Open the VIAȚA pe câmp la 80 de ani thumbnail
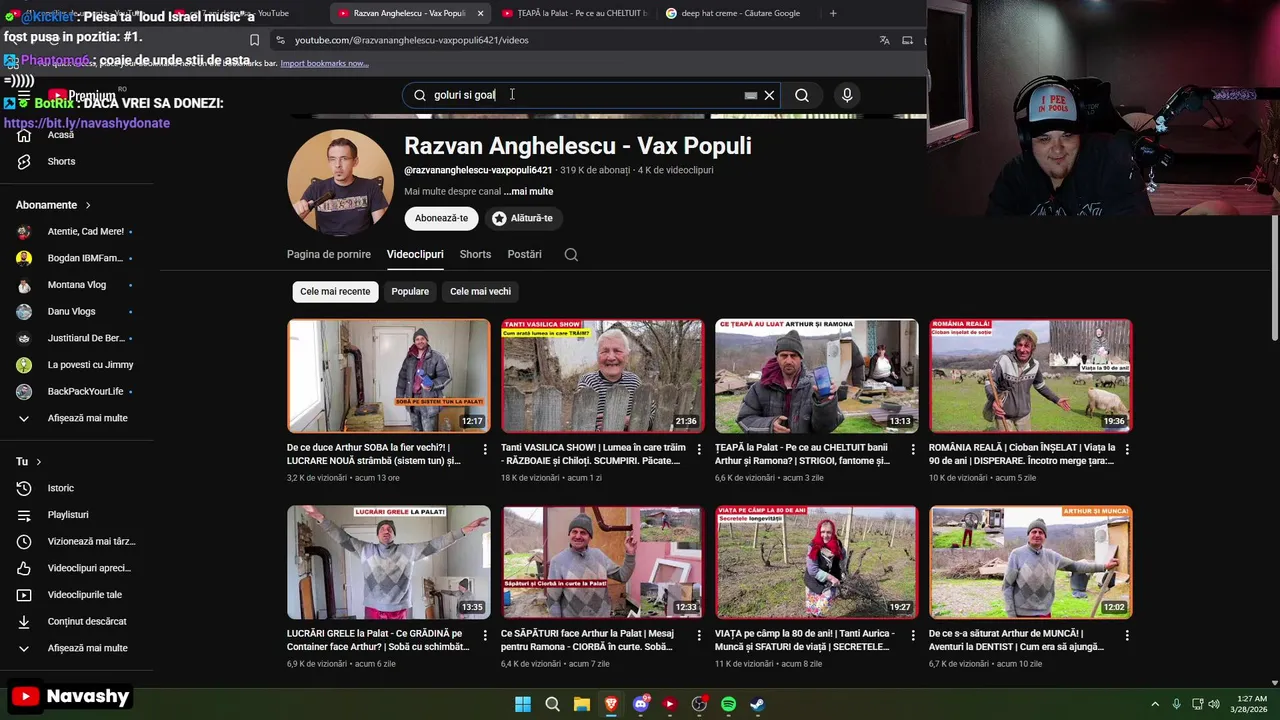1280x720 pixels. tap(816, 562)
